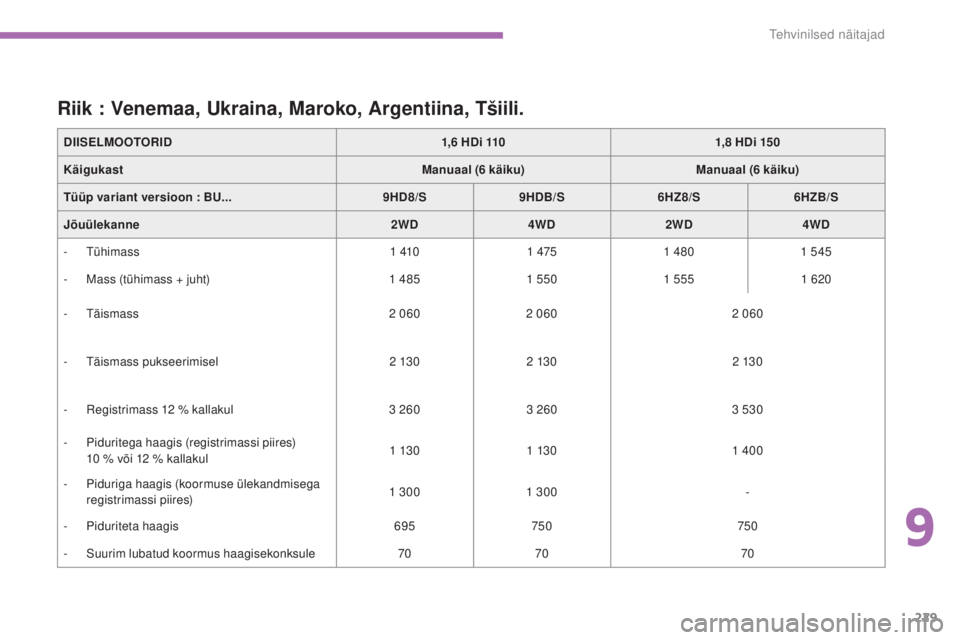Click 'Manuaal (6 käiku)' under 1,6 HDi 110
The width and height of the screenshot is (960, 640).
[x=473, y=170]
